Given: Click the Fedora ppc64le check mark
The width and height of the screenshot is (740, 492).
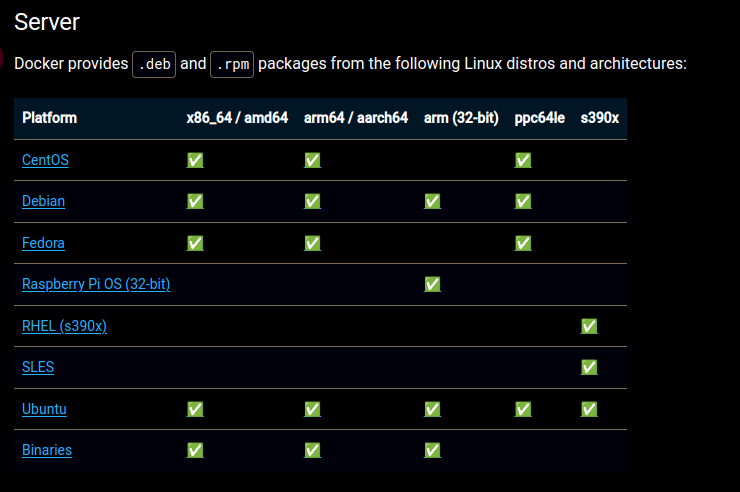Looking at the screenshot, I should pyautogui.click(x=523, y=243).
